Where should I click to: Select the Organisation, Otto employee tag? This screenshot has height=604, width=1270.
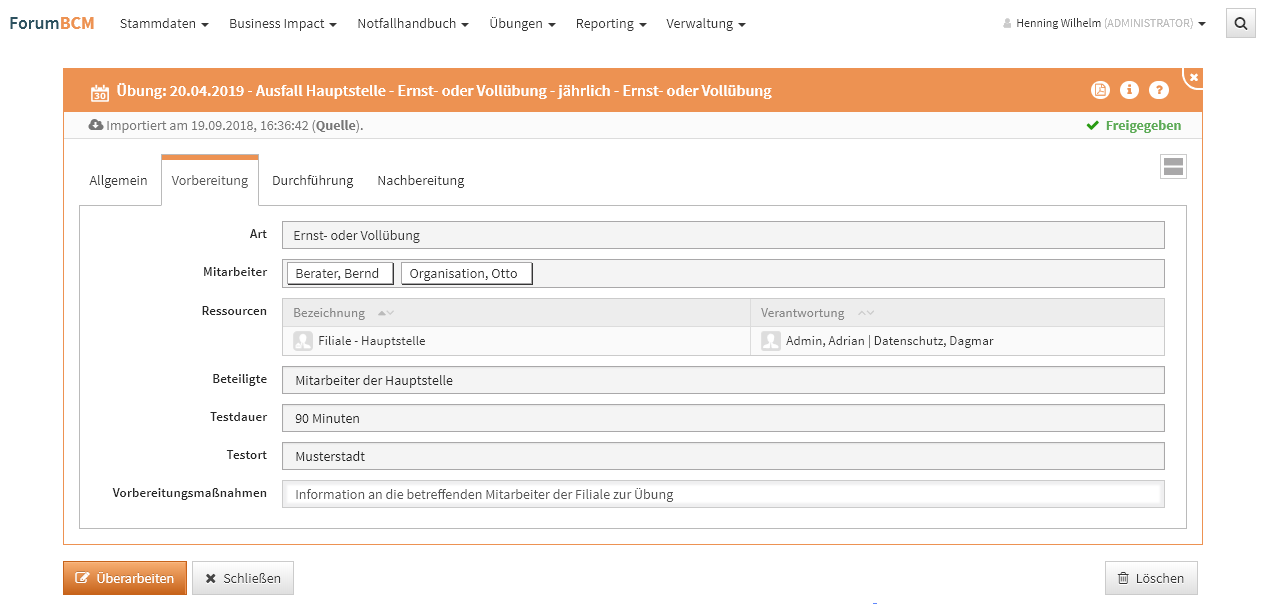(467, 273)
